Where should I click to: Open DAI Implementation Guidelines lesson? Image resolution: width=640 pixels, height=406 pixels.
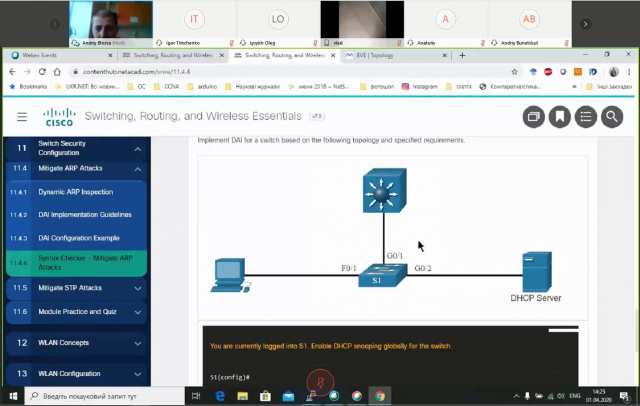[x=84, y=215]
